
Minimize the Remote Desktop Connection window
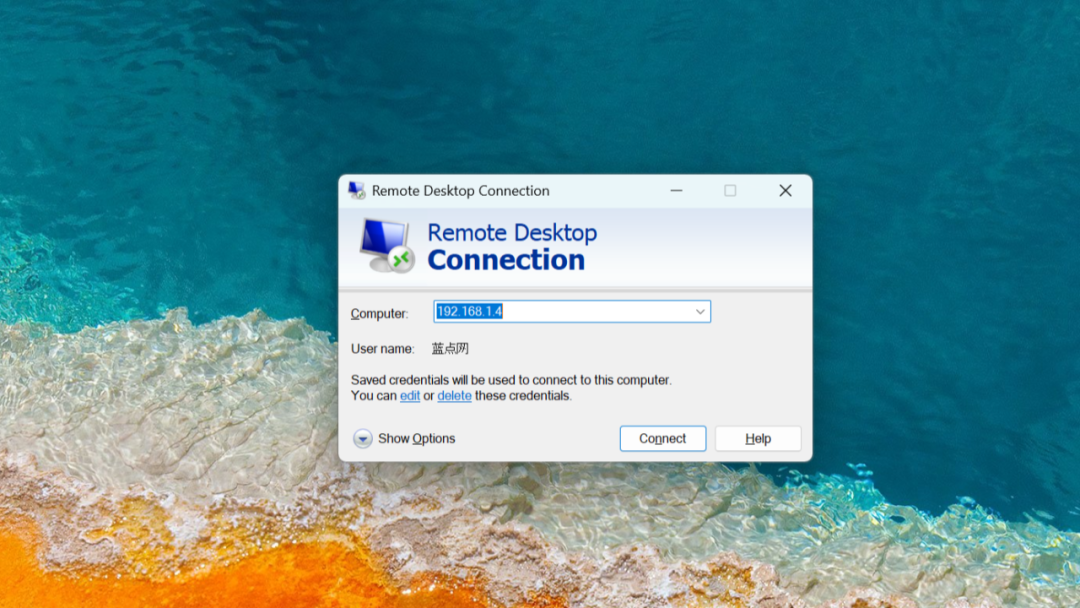[676, 191]
